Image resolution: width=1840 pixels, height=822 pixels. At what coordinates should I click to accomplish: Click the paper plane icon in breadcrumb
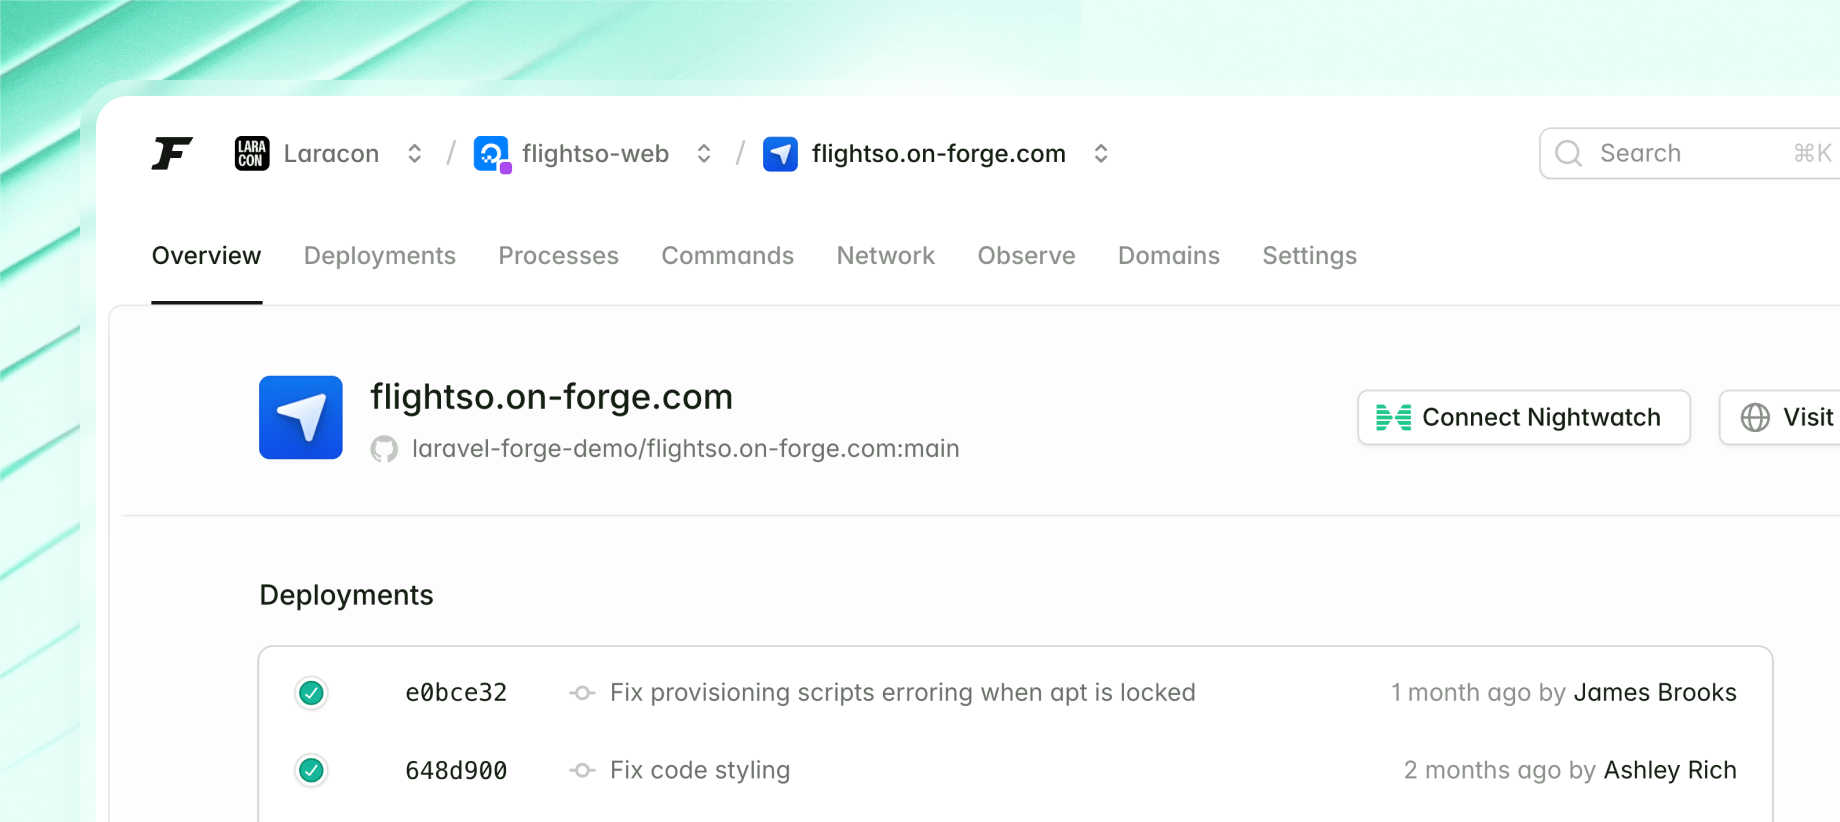click(780, 154)
